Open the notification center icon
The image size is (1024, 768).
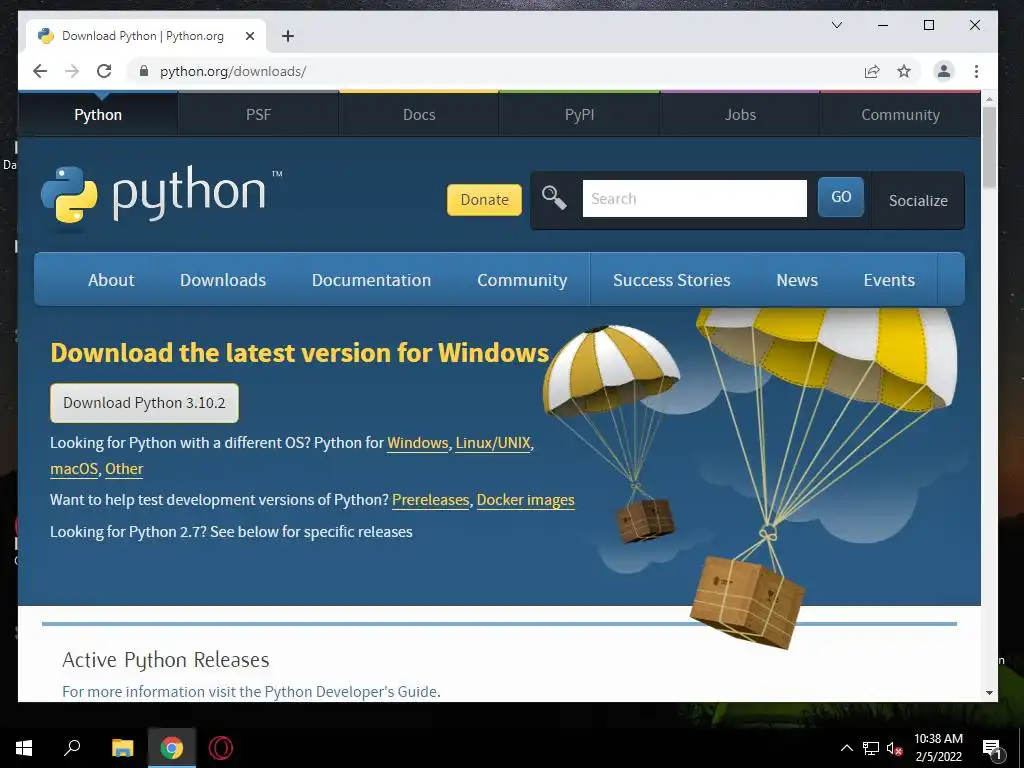(x=991, y=749)
